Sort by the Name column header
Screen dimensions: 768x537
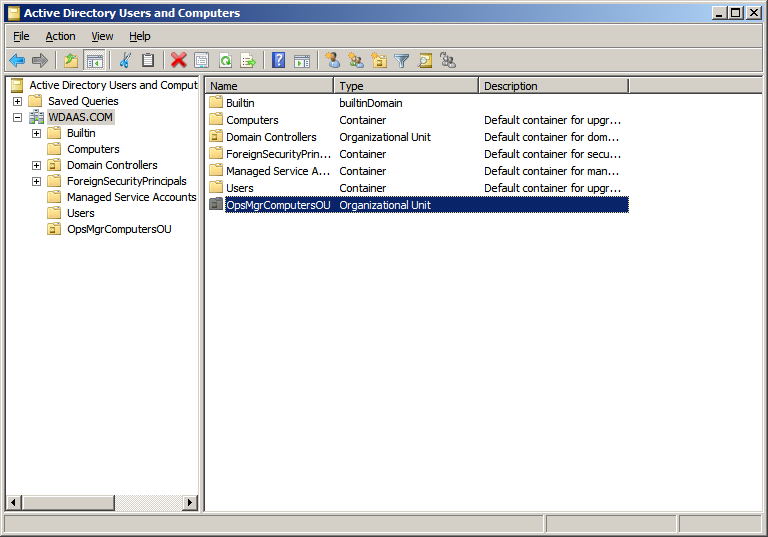[x=269, y=86]
